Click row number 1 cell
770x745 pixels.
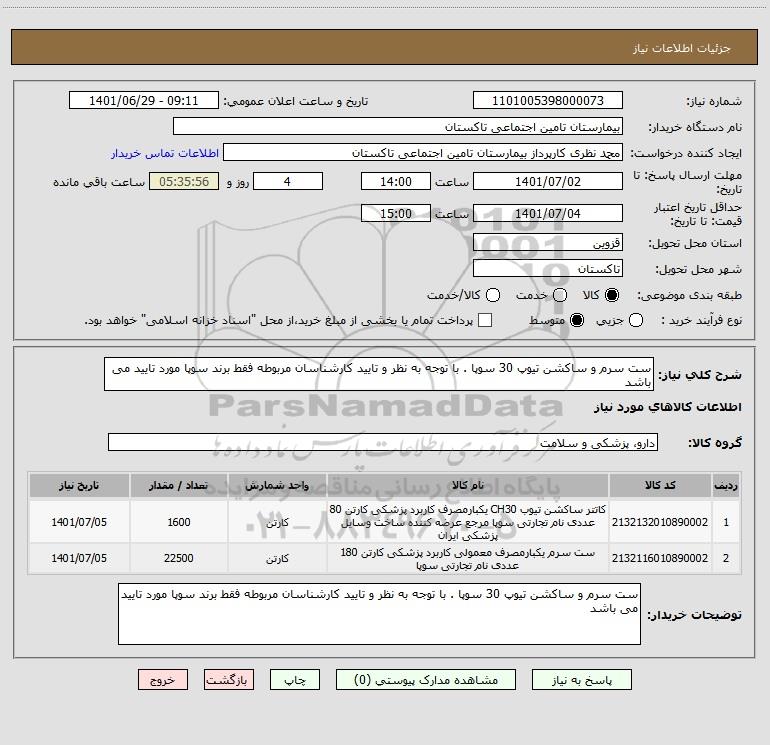[x=726, y=522]
